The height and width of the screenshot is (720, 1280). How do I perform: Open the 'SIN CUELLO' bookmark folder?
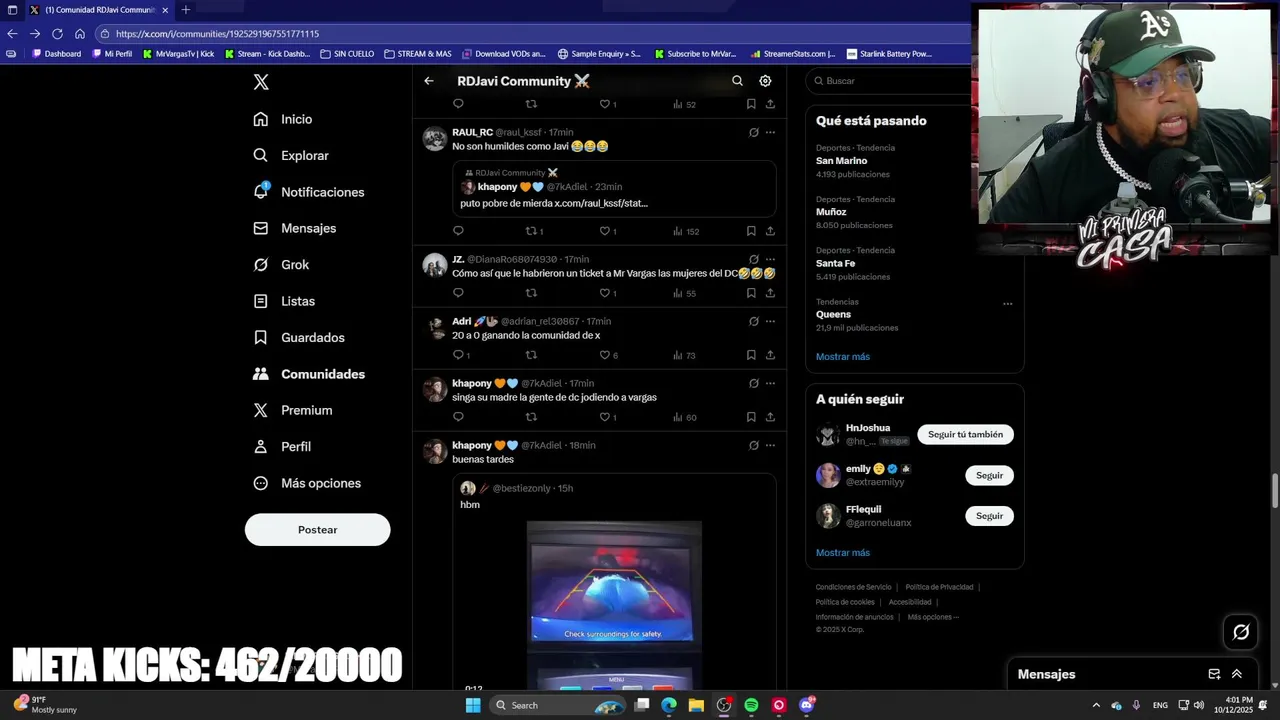(x=347, y=54)
